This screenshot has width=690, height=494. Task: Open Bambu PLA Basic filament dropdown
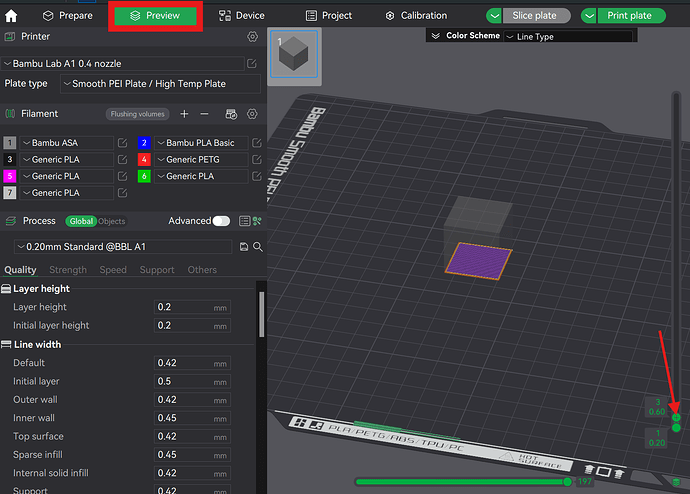[x=201, y=143]
